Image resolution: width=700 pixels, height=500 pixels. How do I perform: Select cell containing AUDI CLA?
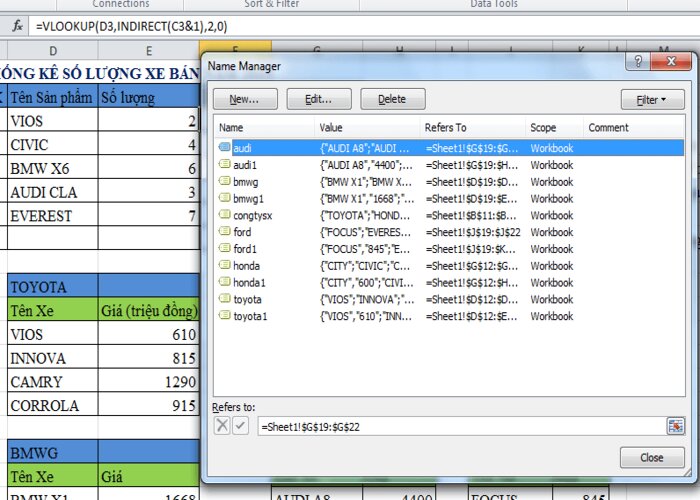pyautogui.click(x=53, y=192)
